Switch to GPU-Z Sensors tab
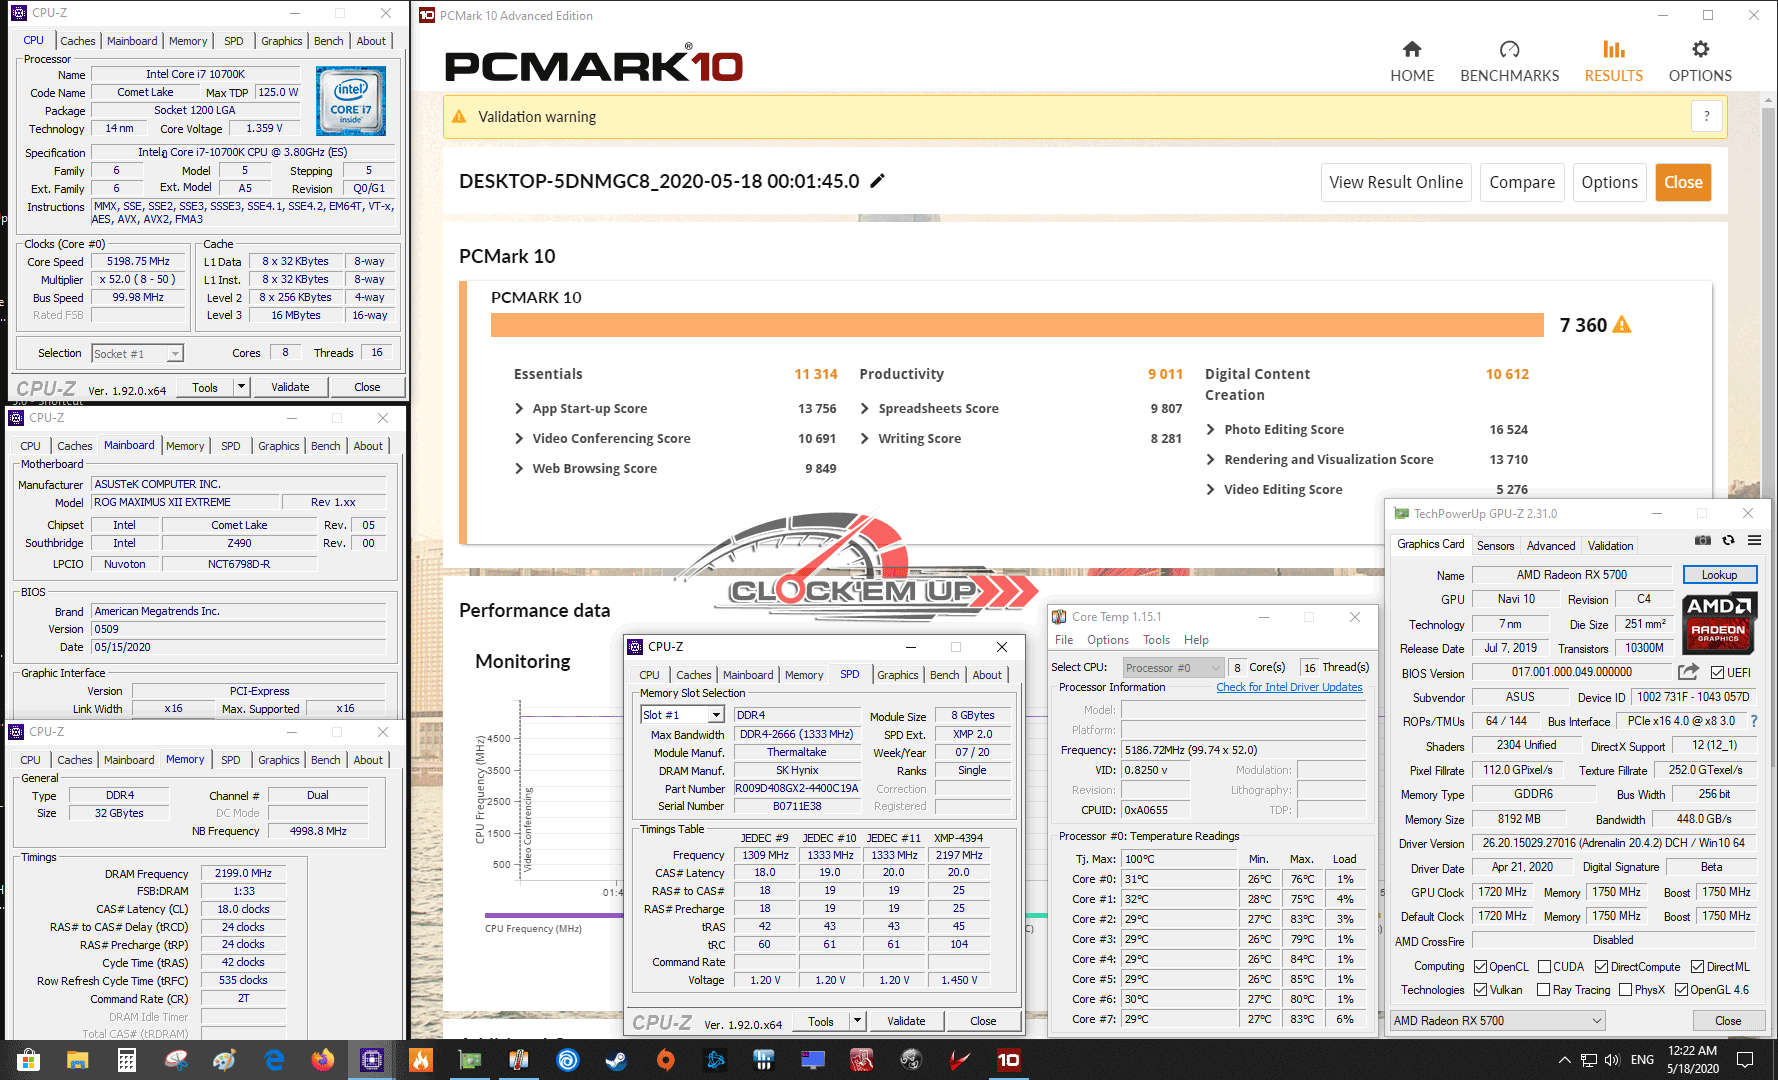This screenshot has width=1778, height=1080. point(1495,545)
